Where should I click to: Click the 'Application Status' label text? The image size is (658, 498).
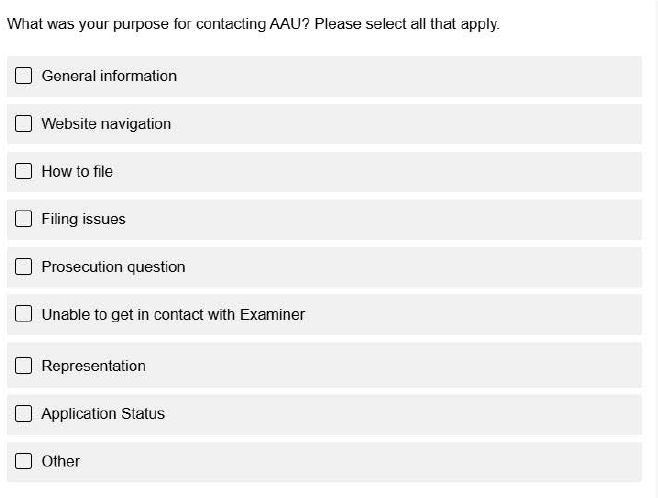point(103,414)
